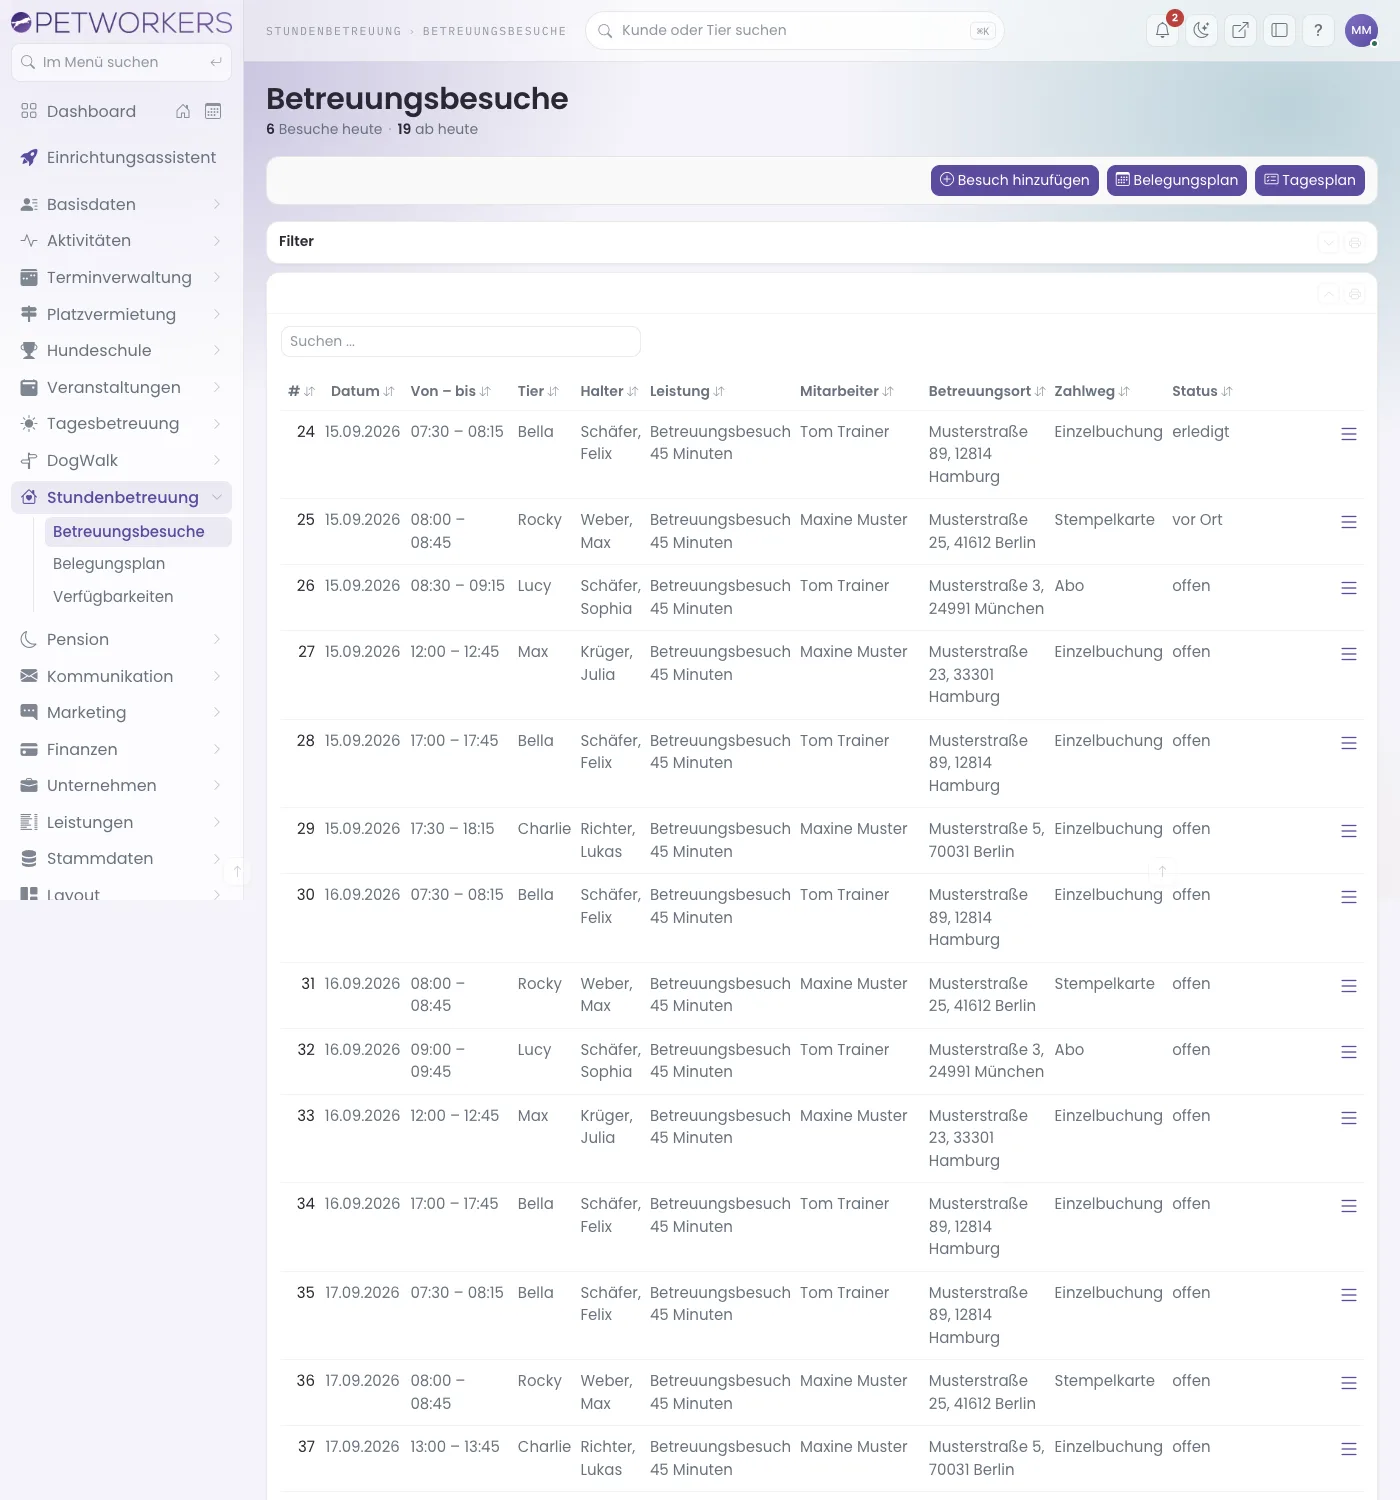The height and width of the screenshot is (1500, 1400).
Task: Open row menu for visit 27
Action: pyautogui.click(x=1349, y=654)
